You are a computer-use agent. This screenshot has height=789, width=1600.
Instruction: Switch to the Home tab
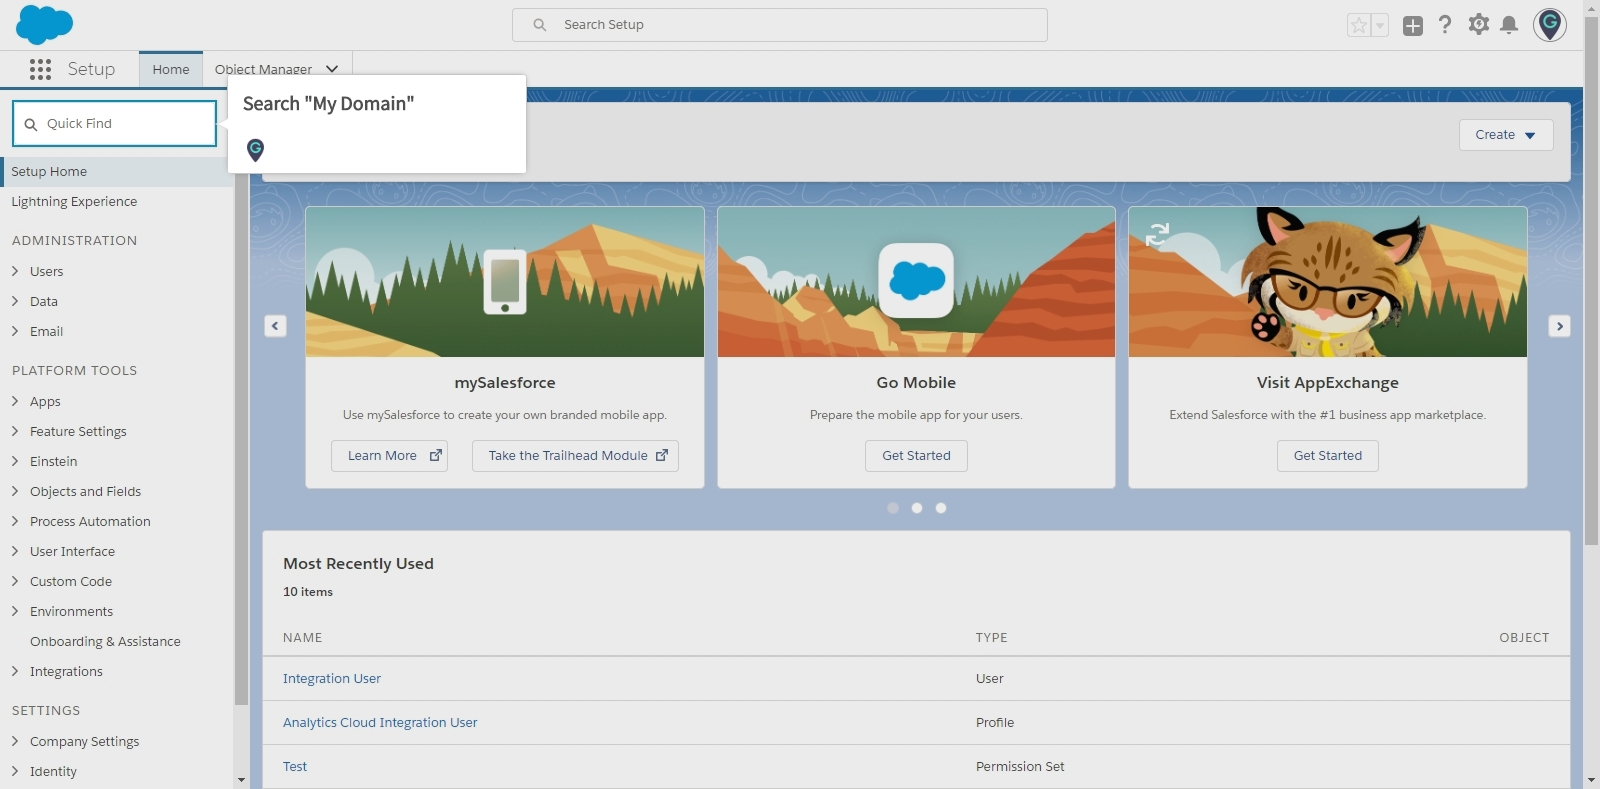click(171, 69)
